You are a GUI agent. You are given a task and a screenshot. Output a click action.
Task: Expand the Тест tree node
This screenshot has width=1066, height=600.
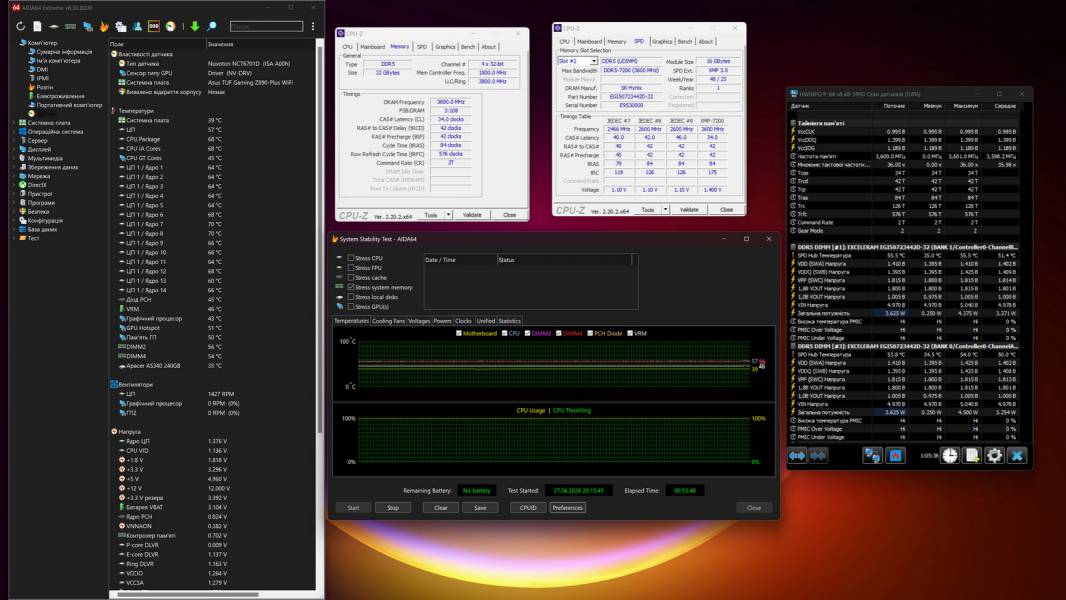click(x=14, y=239)
